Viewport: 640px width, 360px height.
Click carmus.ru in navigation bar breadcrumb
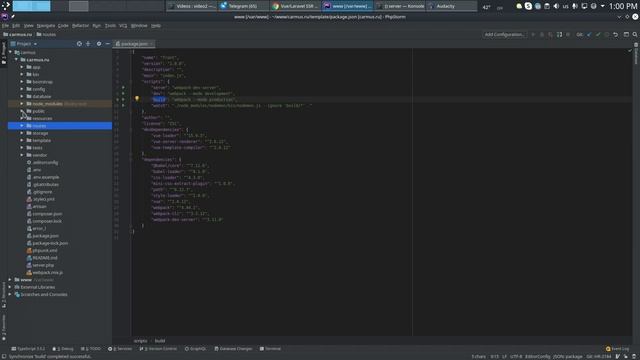click(x=18, y=35)
